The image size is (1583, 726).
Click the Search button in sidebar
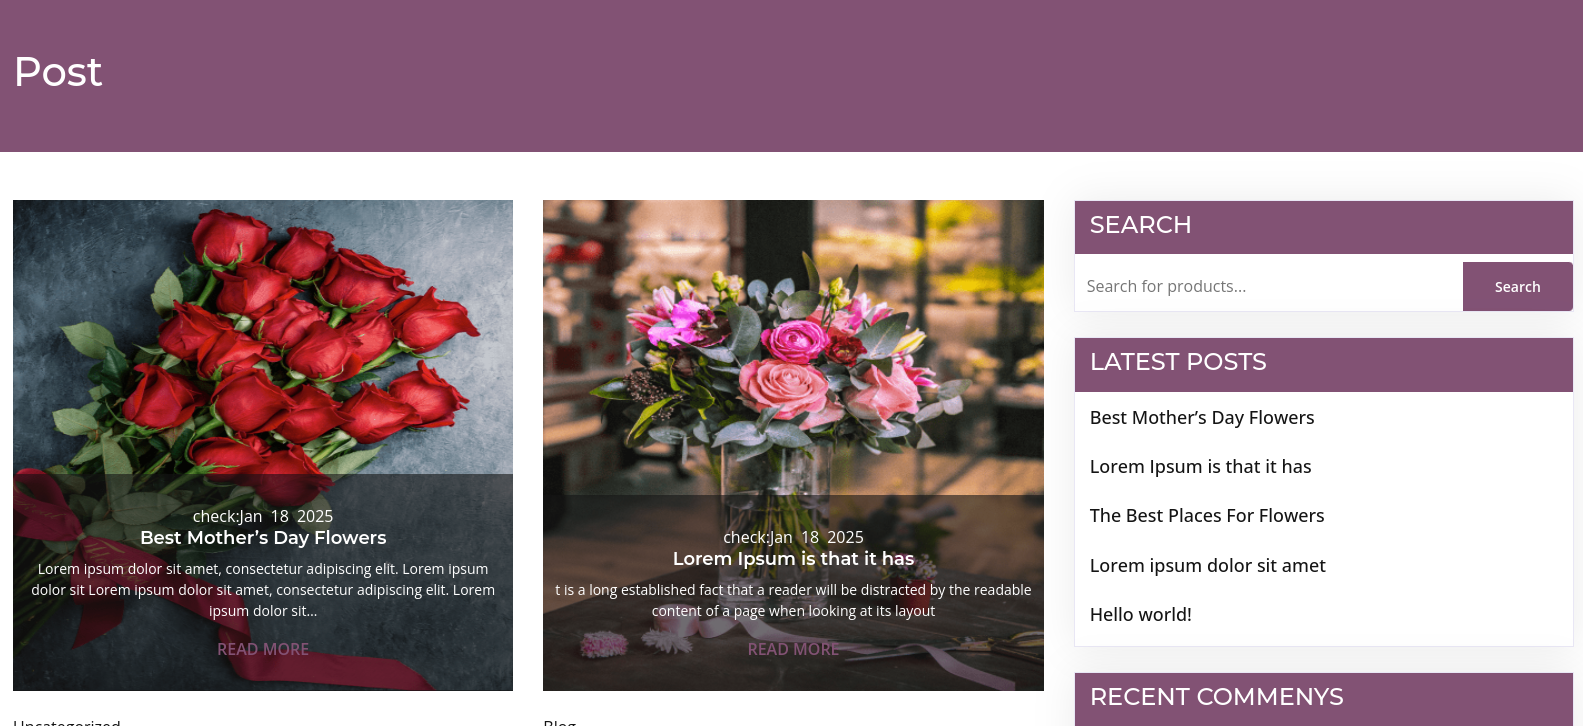point(1517,287)
